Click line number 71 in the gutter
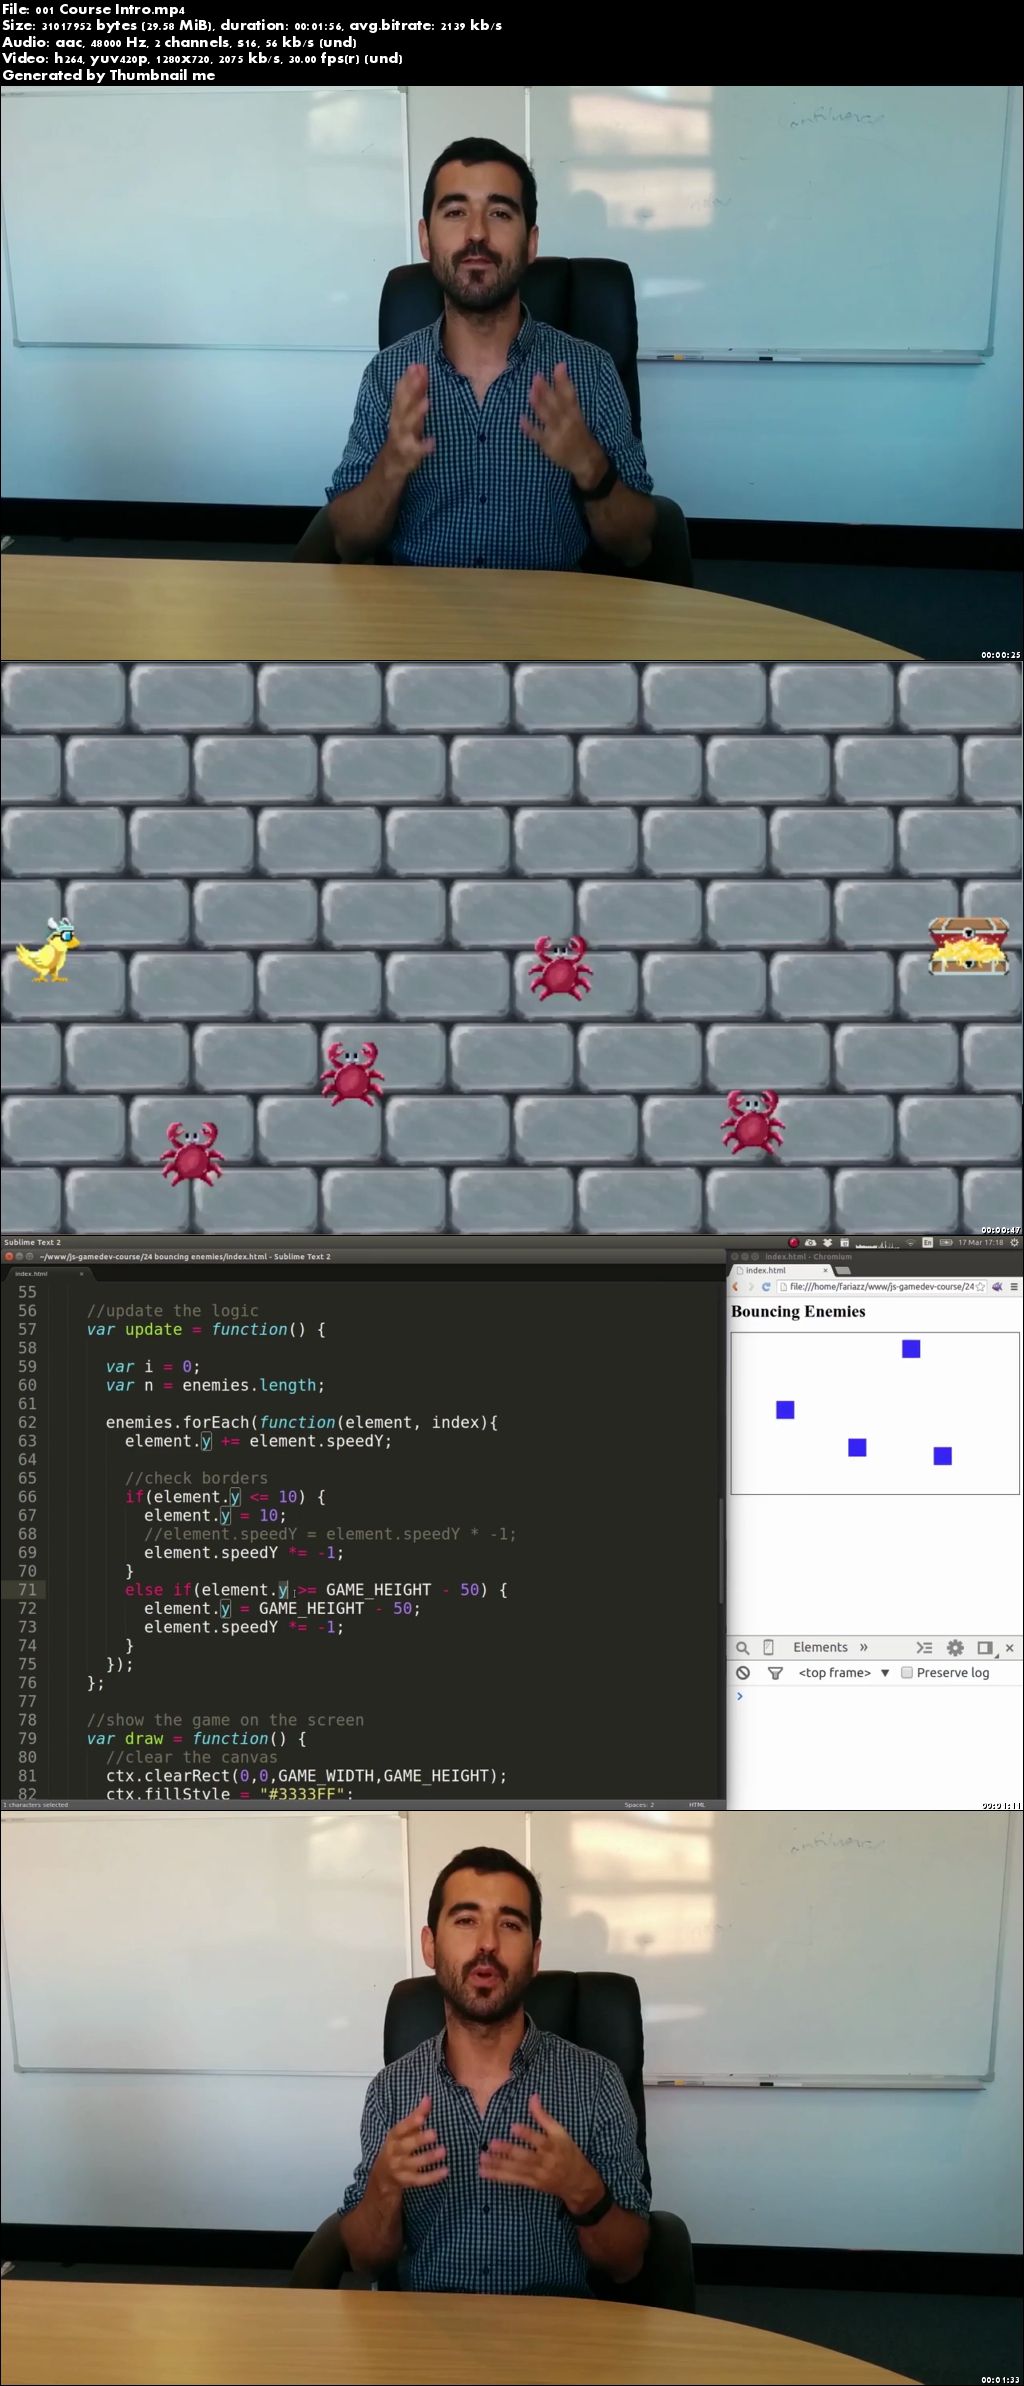The image size is (1024, 2386). pos(27,1589)
